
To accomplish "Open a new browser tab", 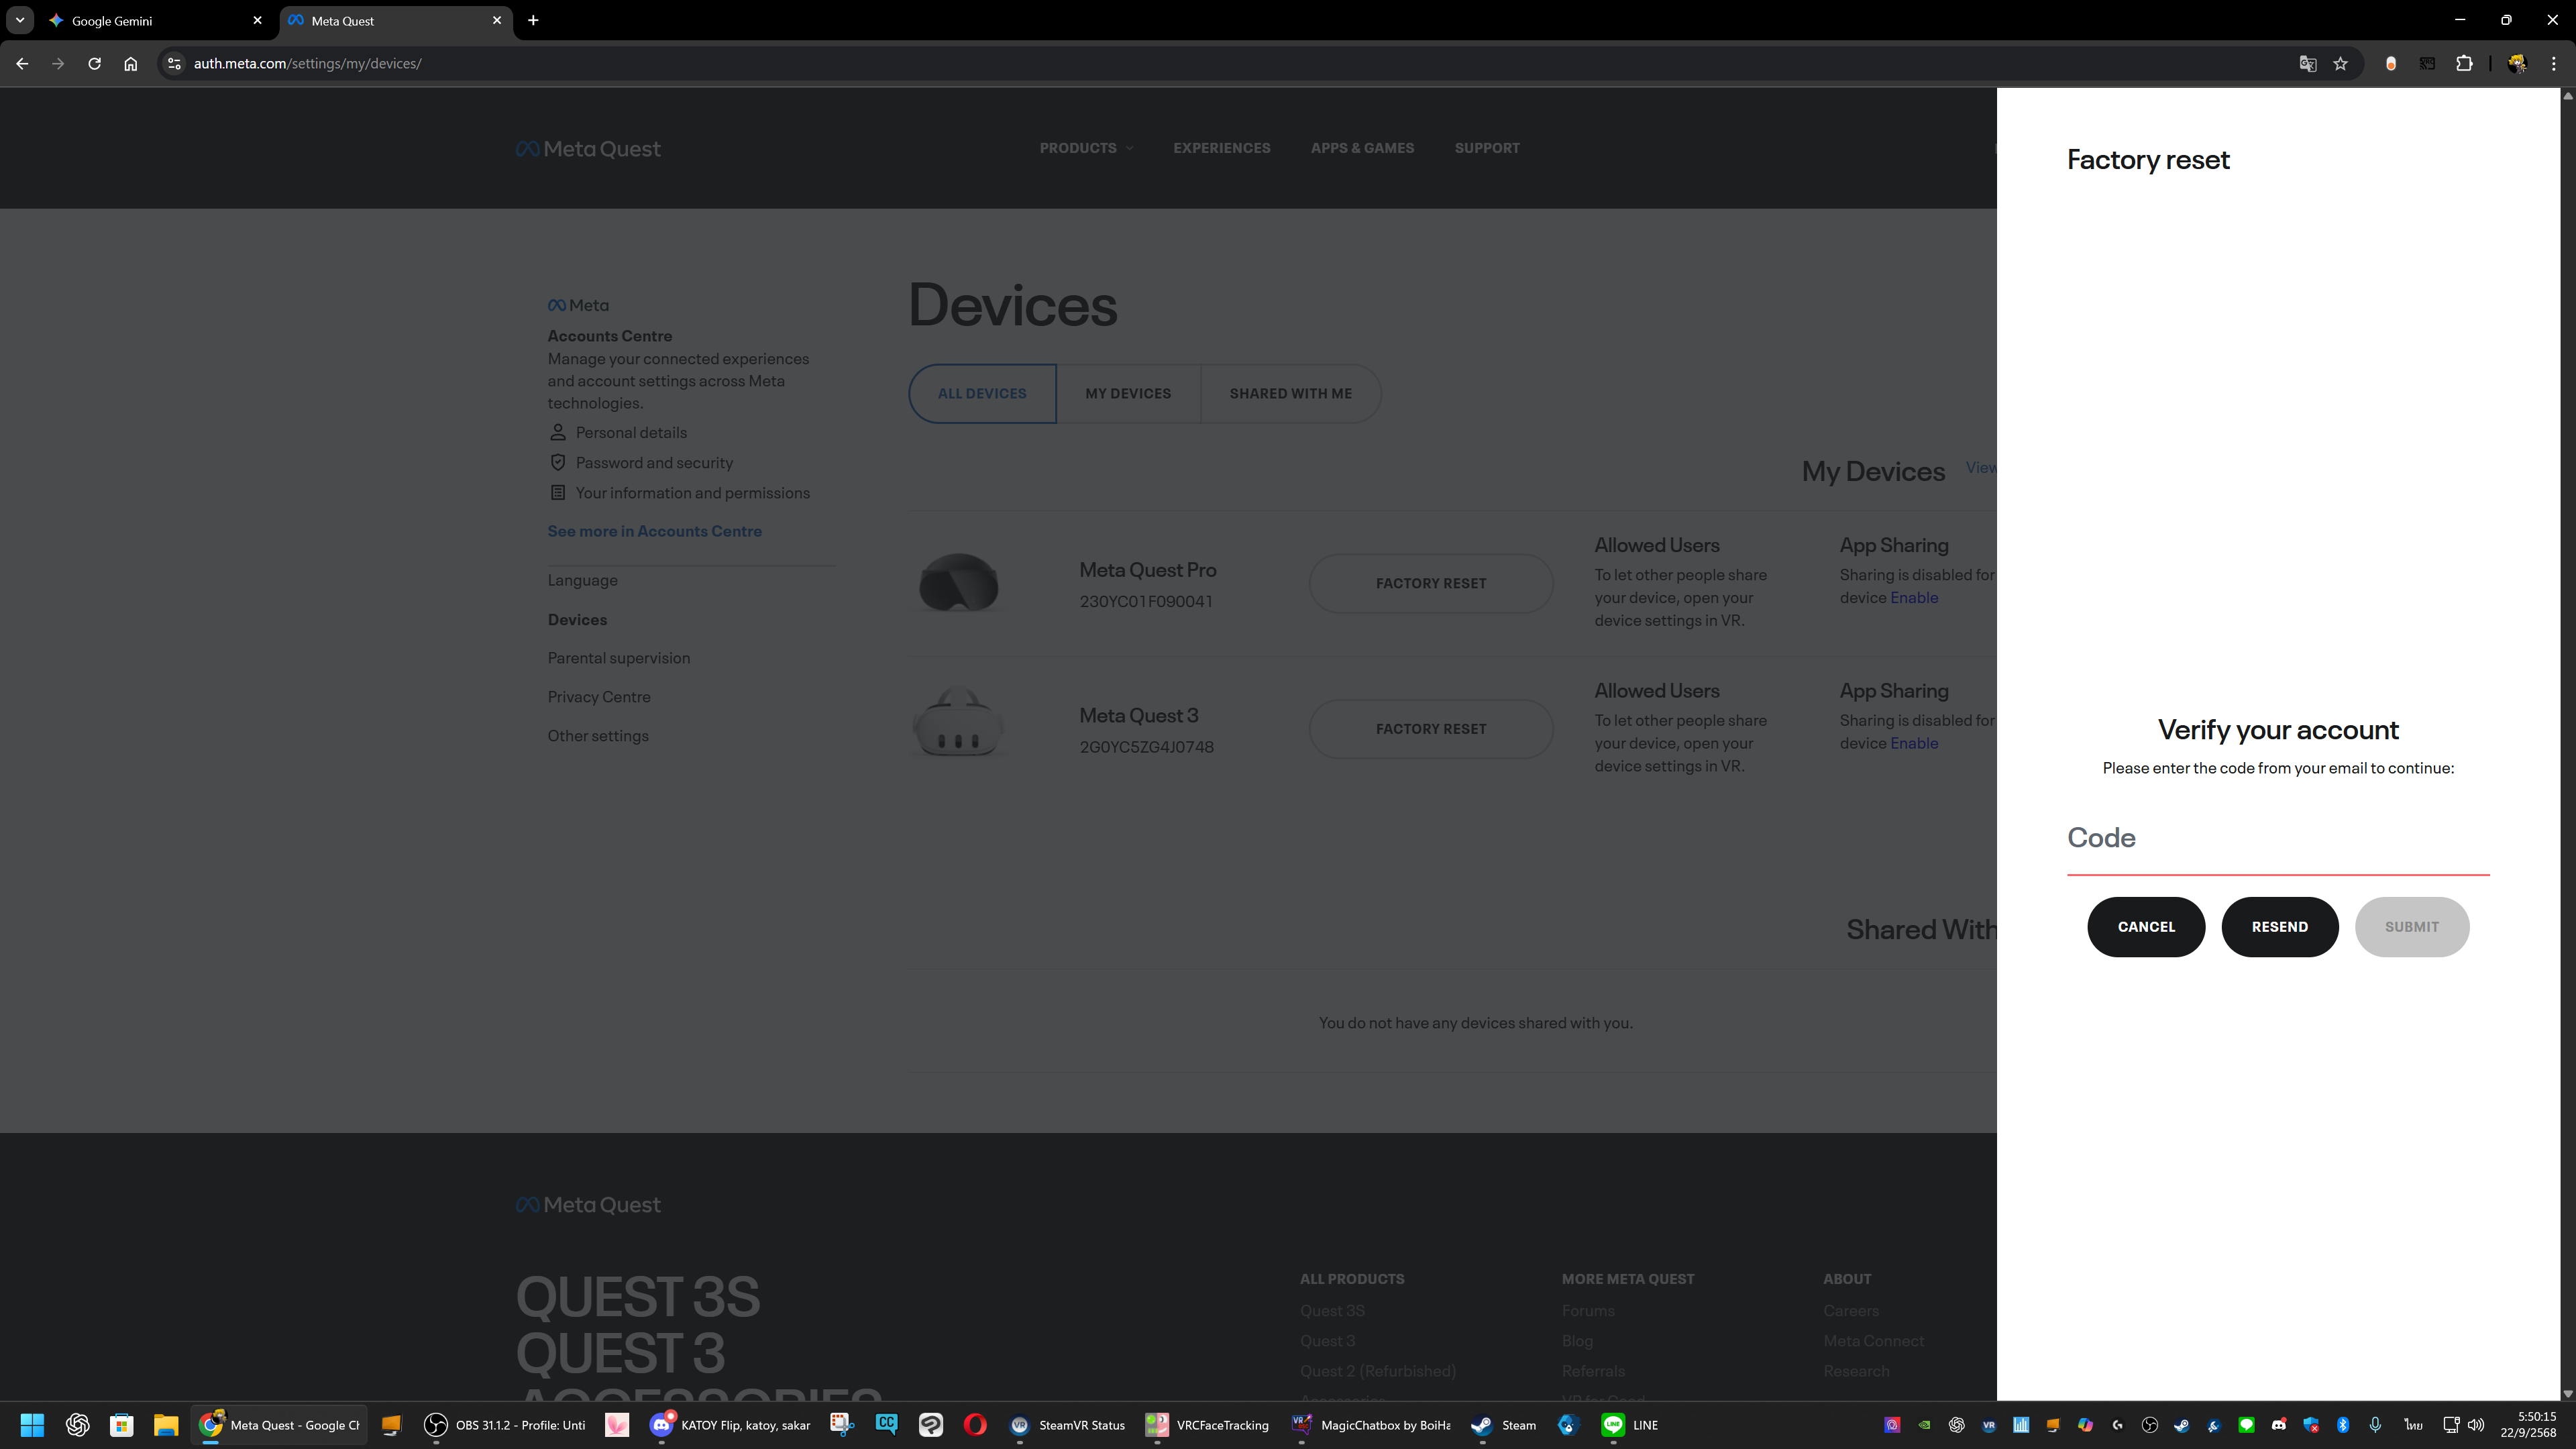I will tap(533, 20).
